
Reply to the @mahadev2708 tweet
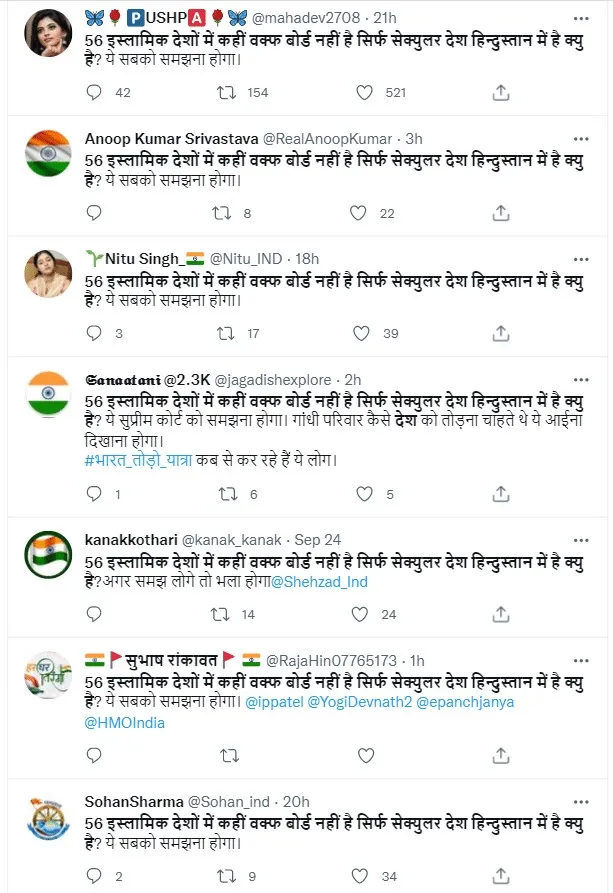pos(95,92)
